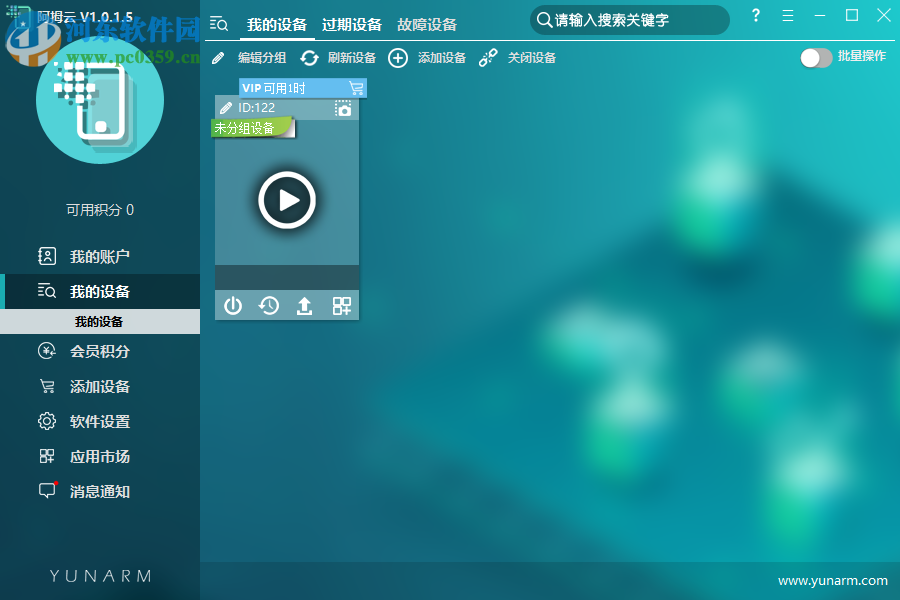Click the restart icon on the device card

[x=269, y=305]
